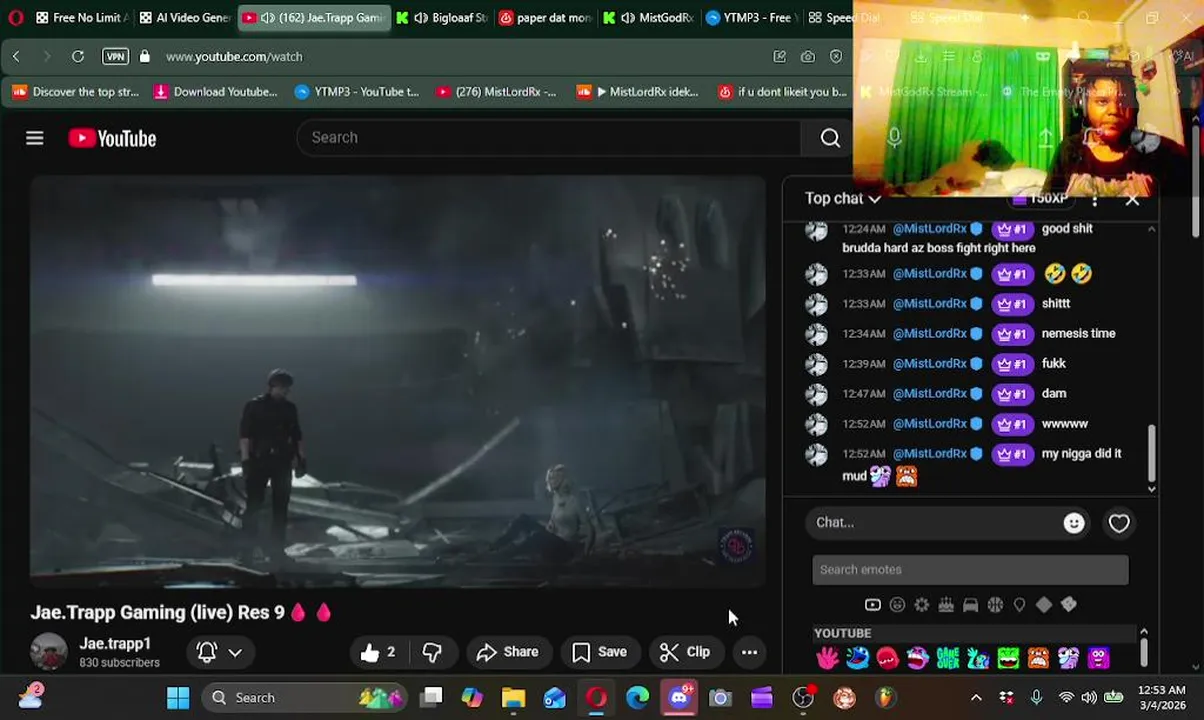
Task: Toggle the emoji picker smiley
Action: [x=1074, y=523]
